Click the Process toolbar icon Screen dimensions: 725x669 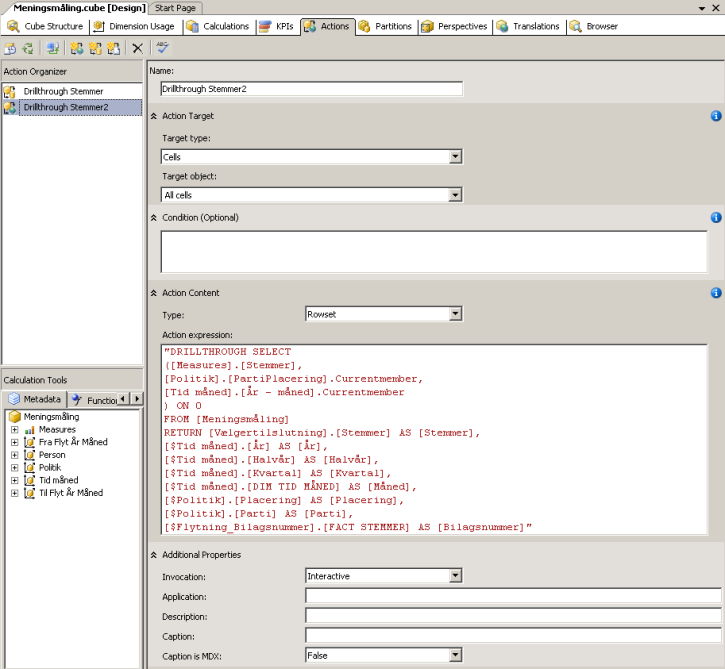10,48
